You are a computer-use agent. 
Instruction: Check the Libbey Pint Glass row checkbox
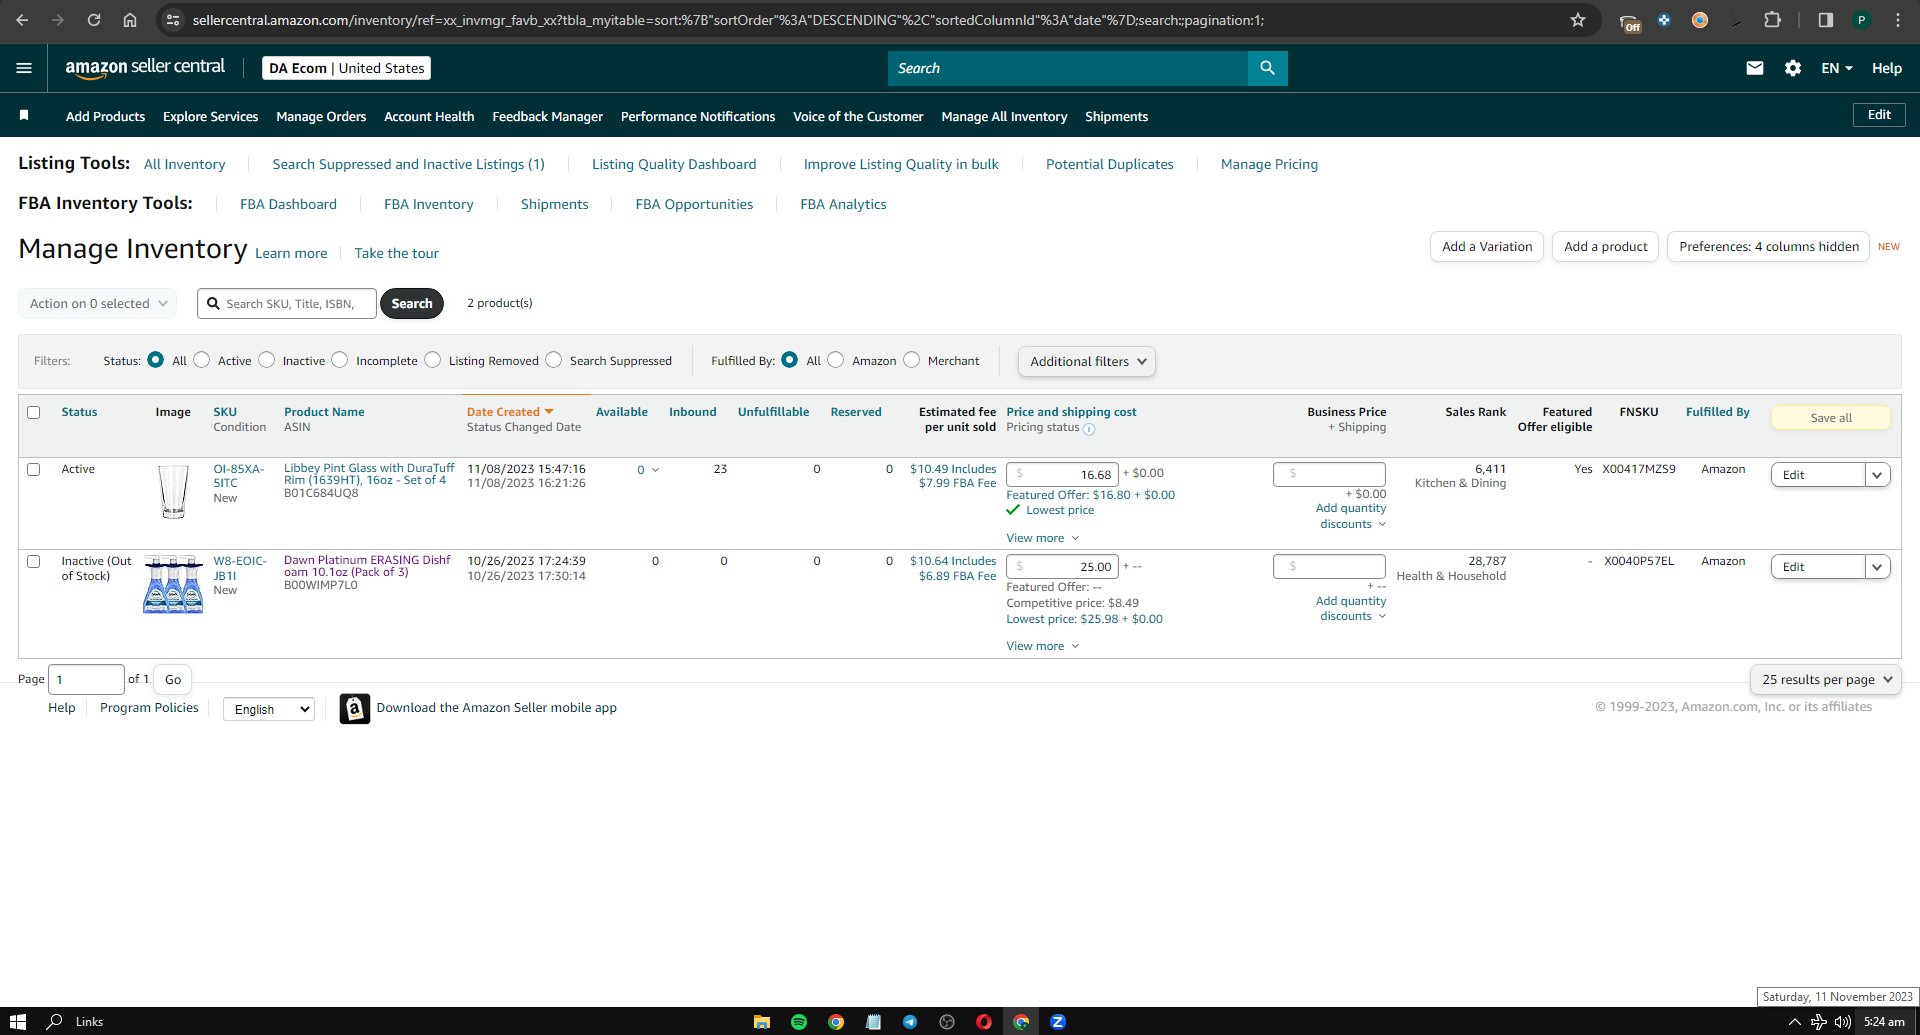point(34,469)
